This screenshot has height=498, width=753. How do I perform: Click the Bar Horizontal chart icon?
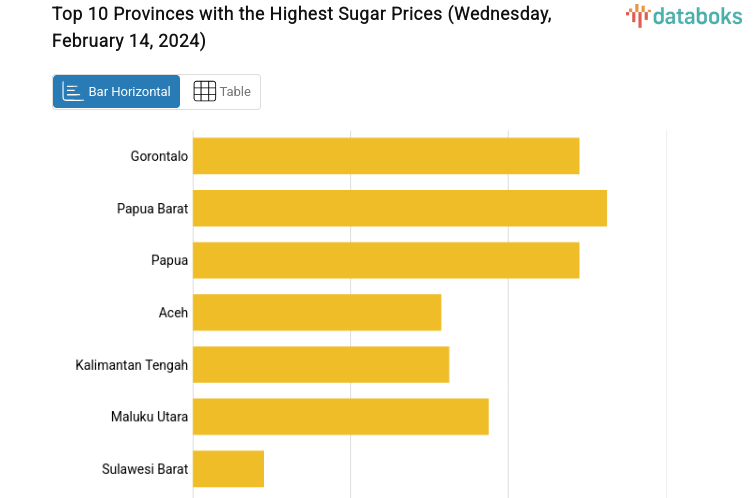click(73, 92)
